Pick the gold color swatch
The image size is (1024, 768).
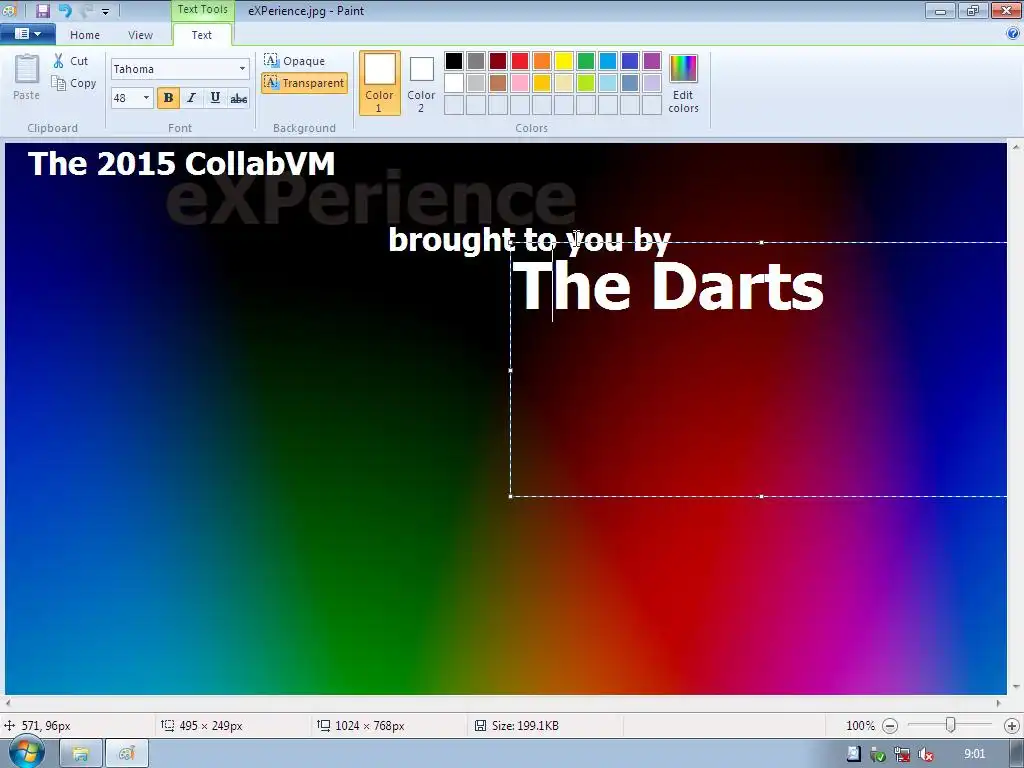click(542, 83)
